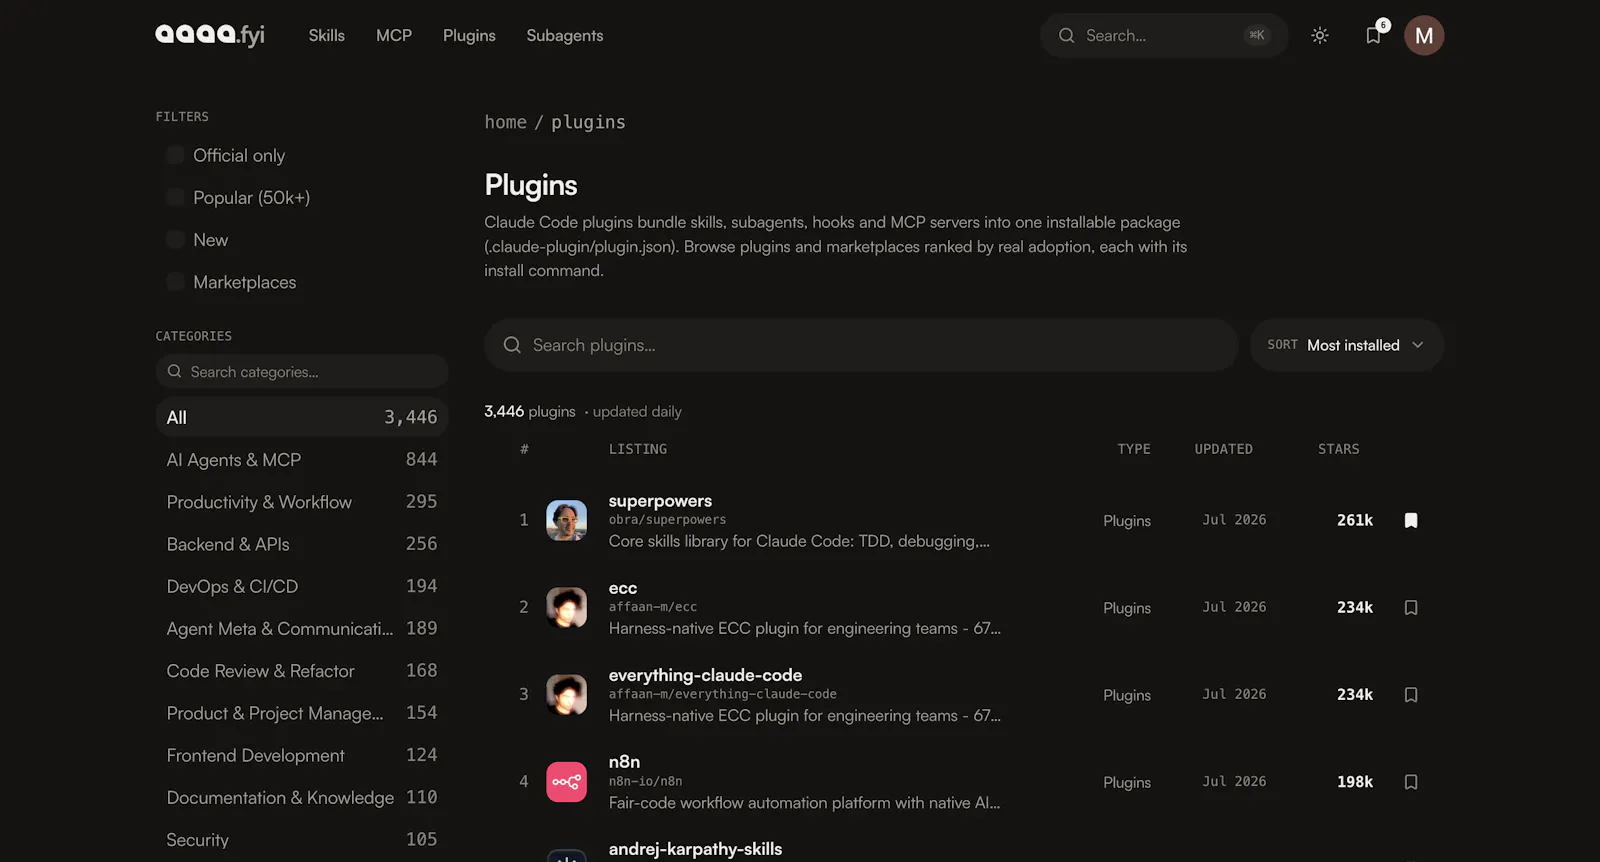1600x862 pixels.
Task: Select the Agent Meta & Communication category
Action: click(302, 628)
